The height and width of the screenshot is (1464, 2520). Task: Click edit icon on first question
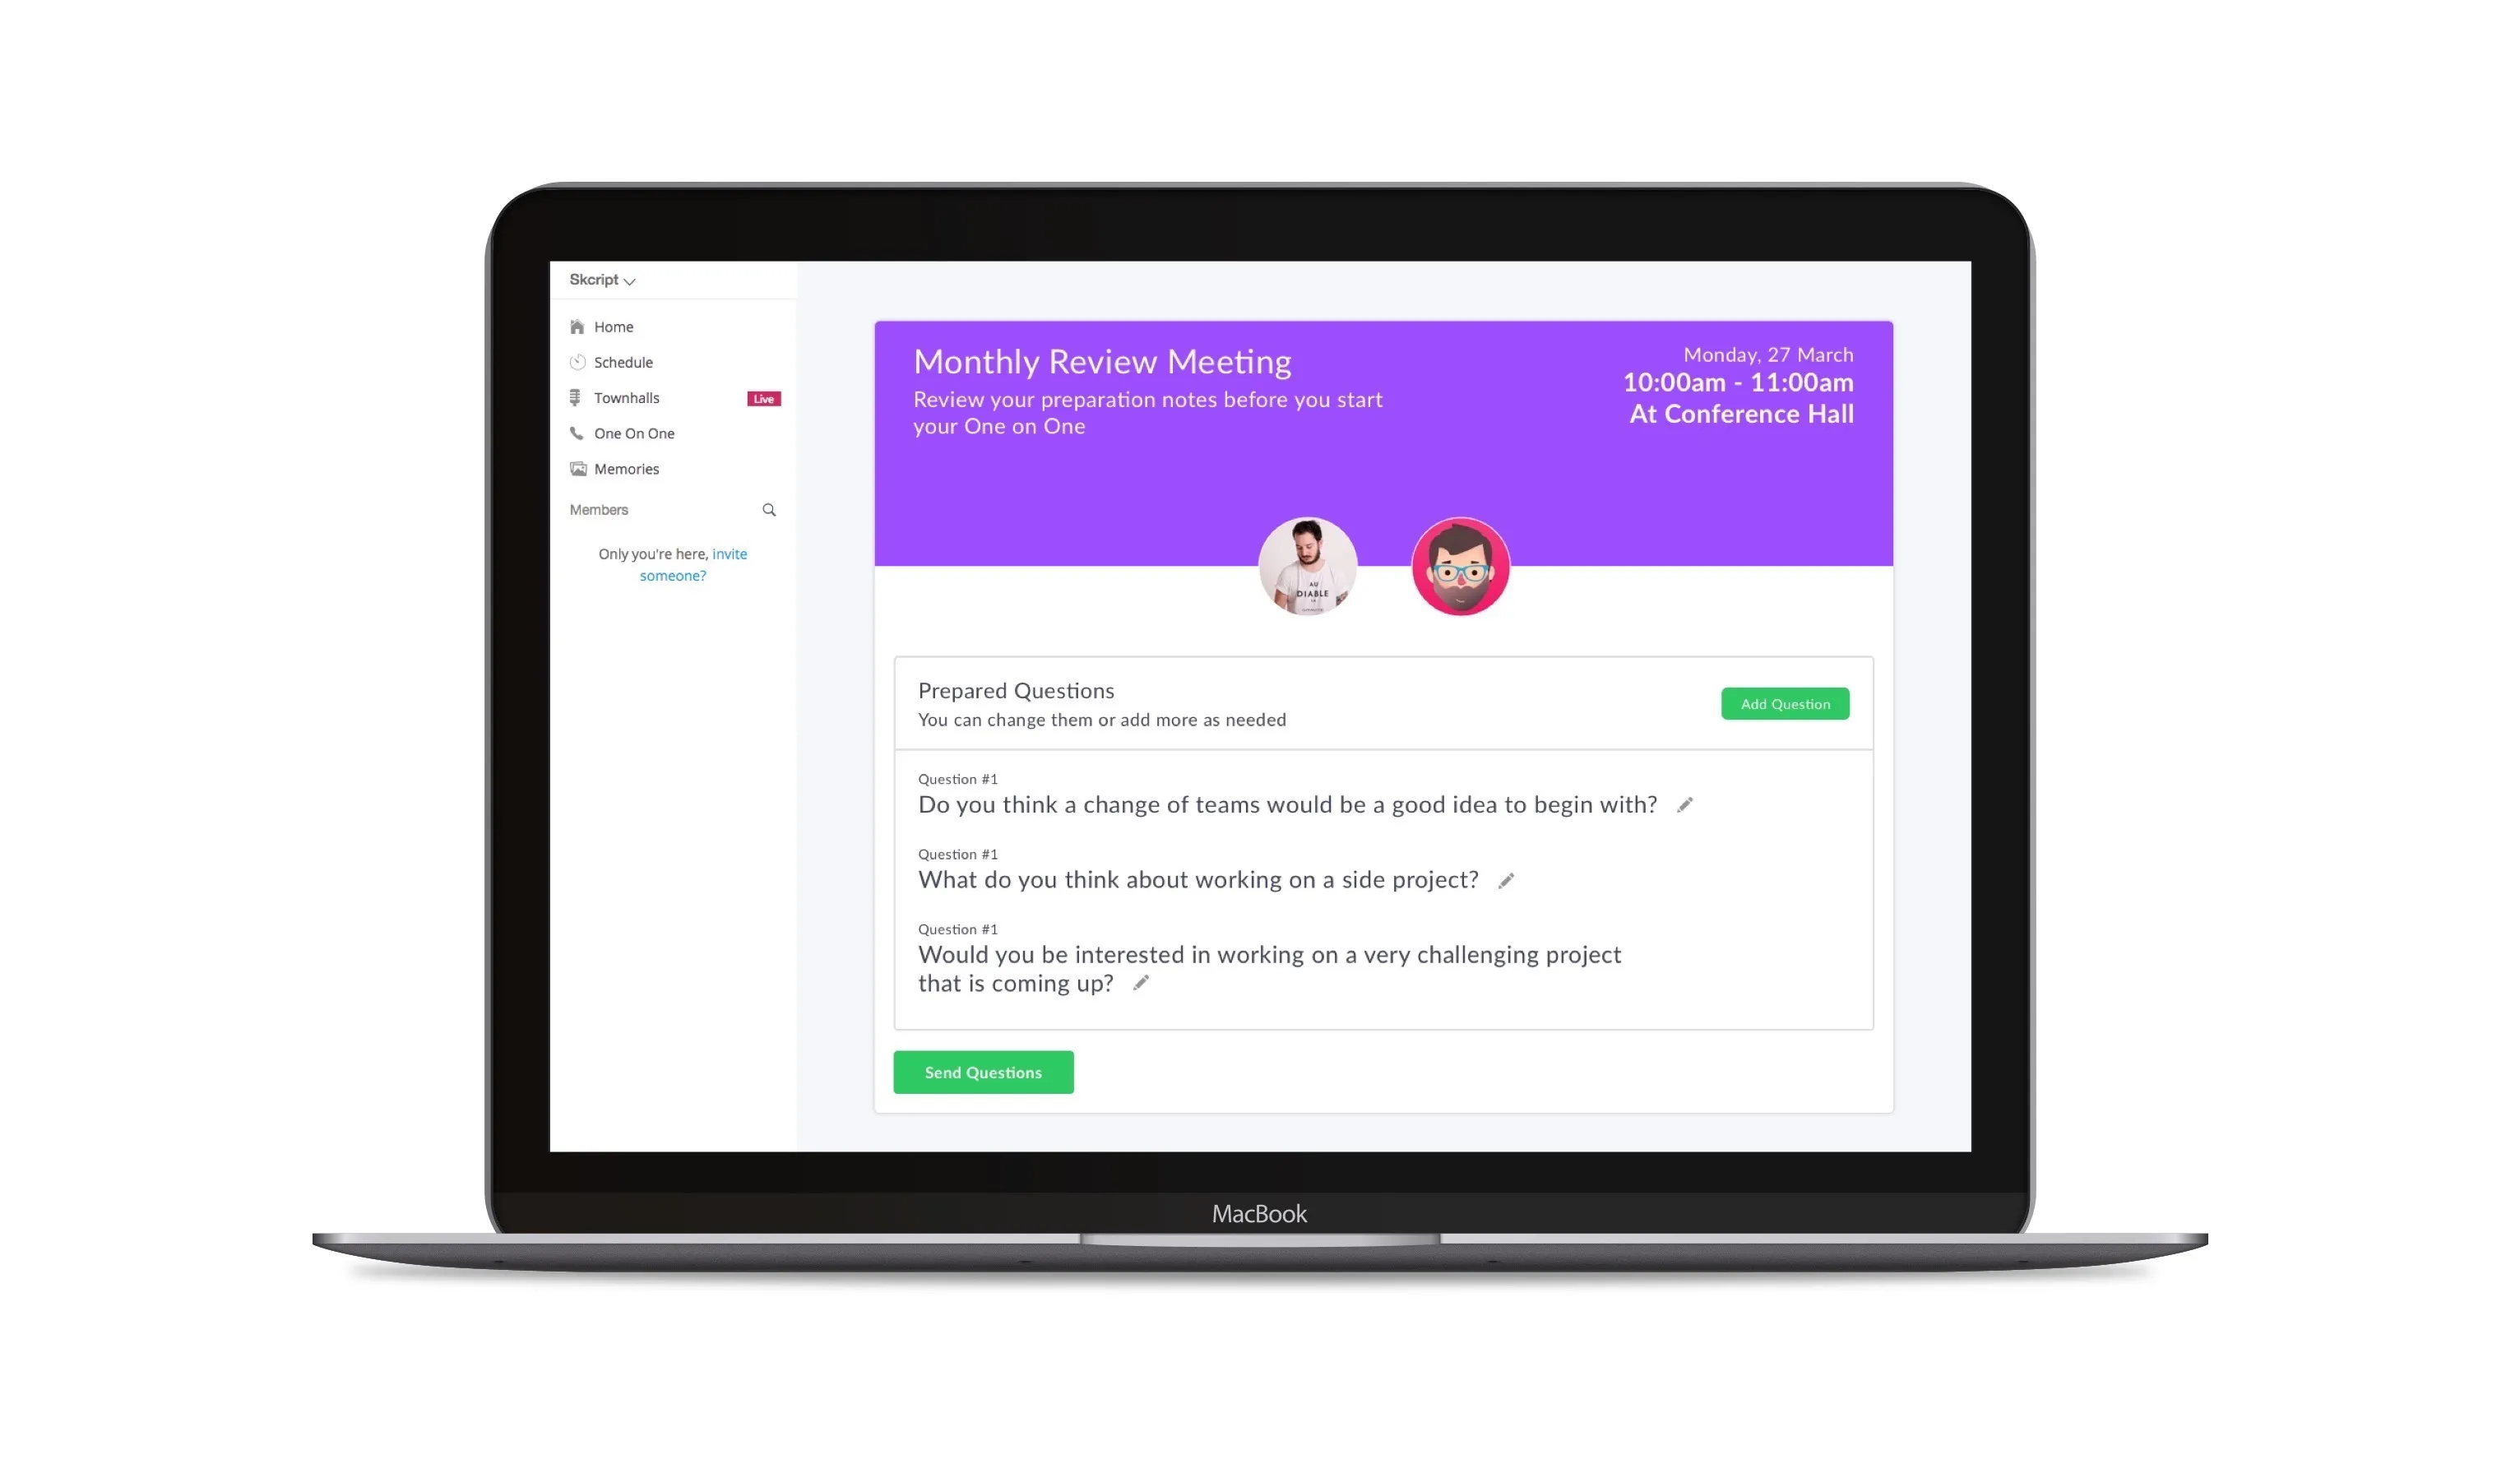pyautogui.click(x=1685, y=804)
